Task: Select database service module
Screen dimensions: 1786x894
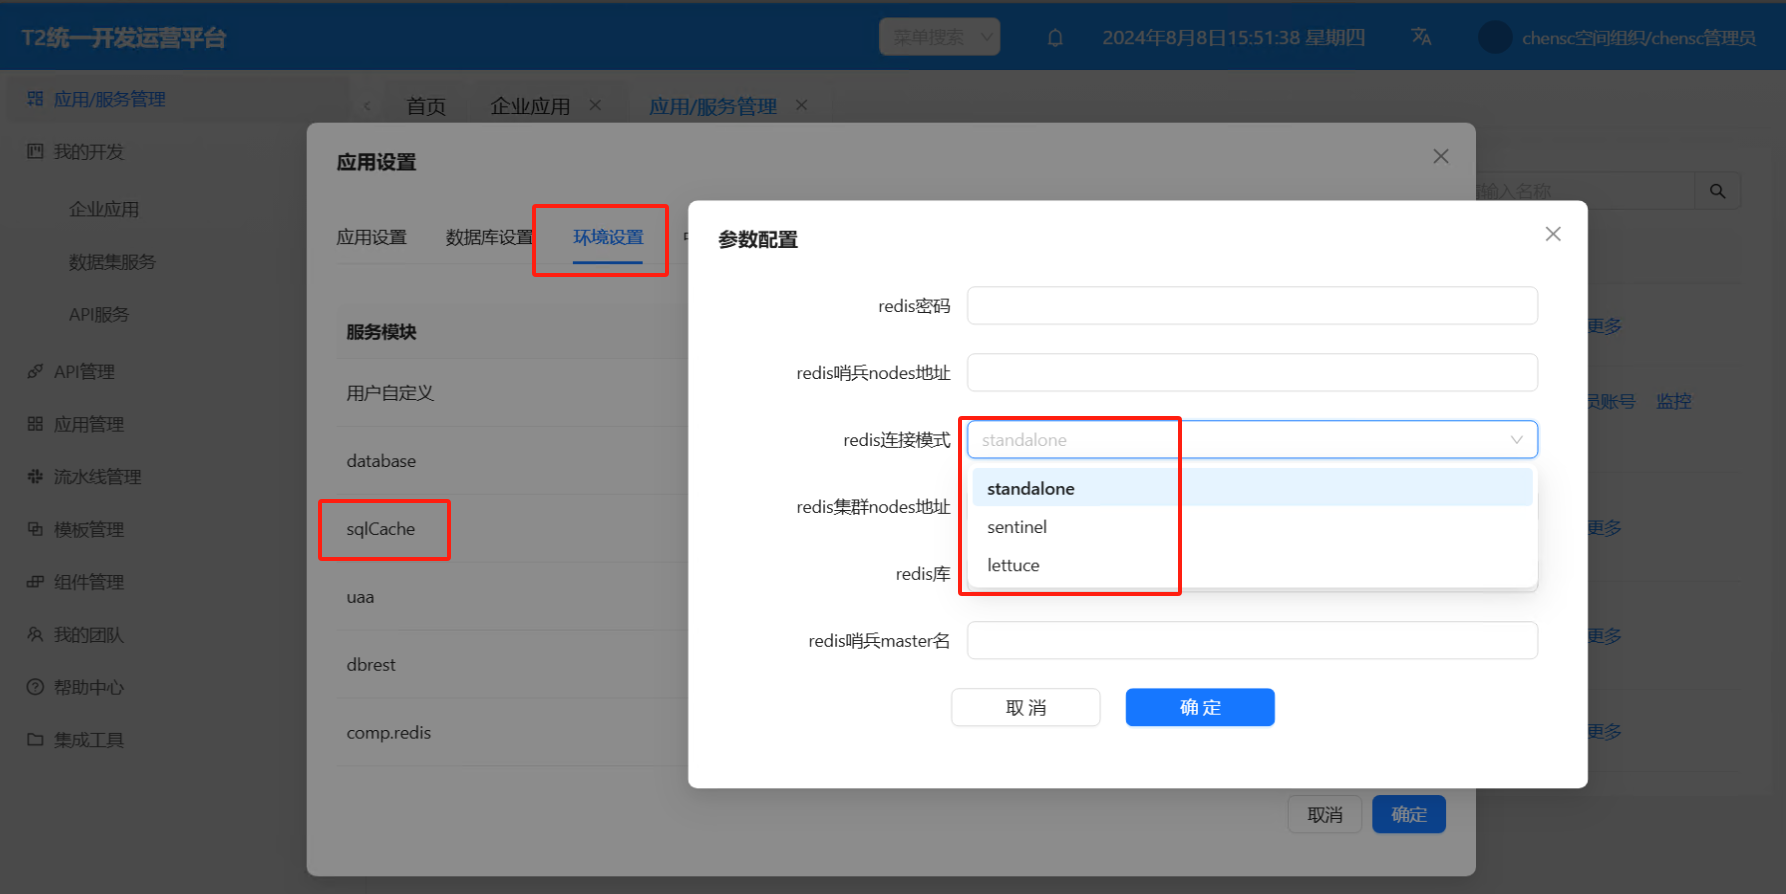Action: [x=381, y=461]
